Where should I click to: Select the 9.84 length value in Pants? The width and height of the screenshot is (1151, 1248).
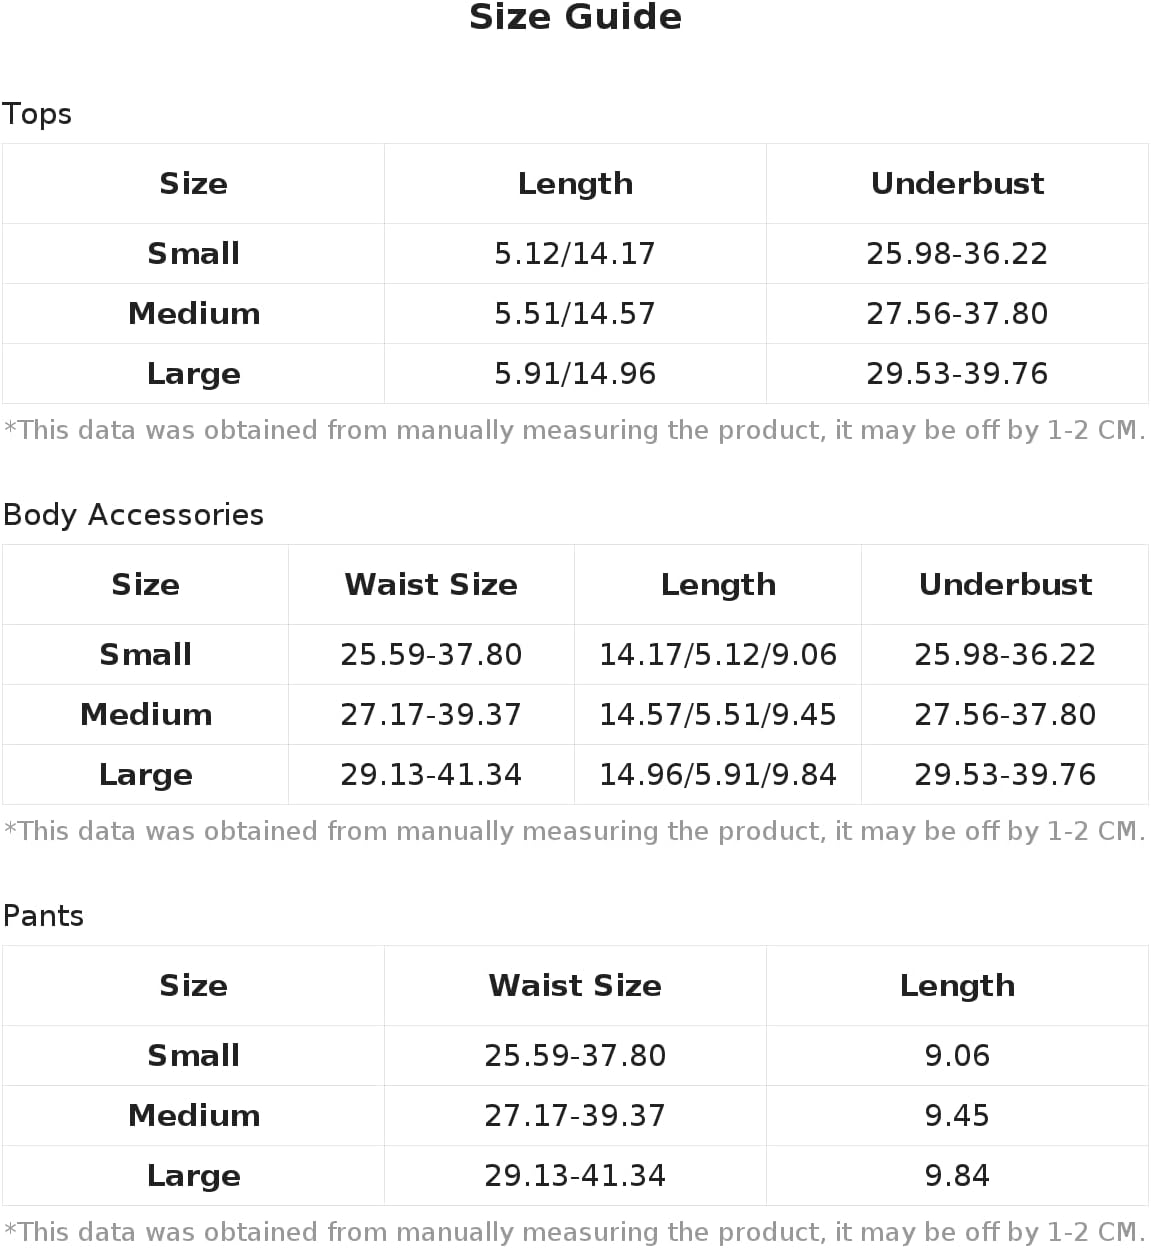tap(957, 1176)
